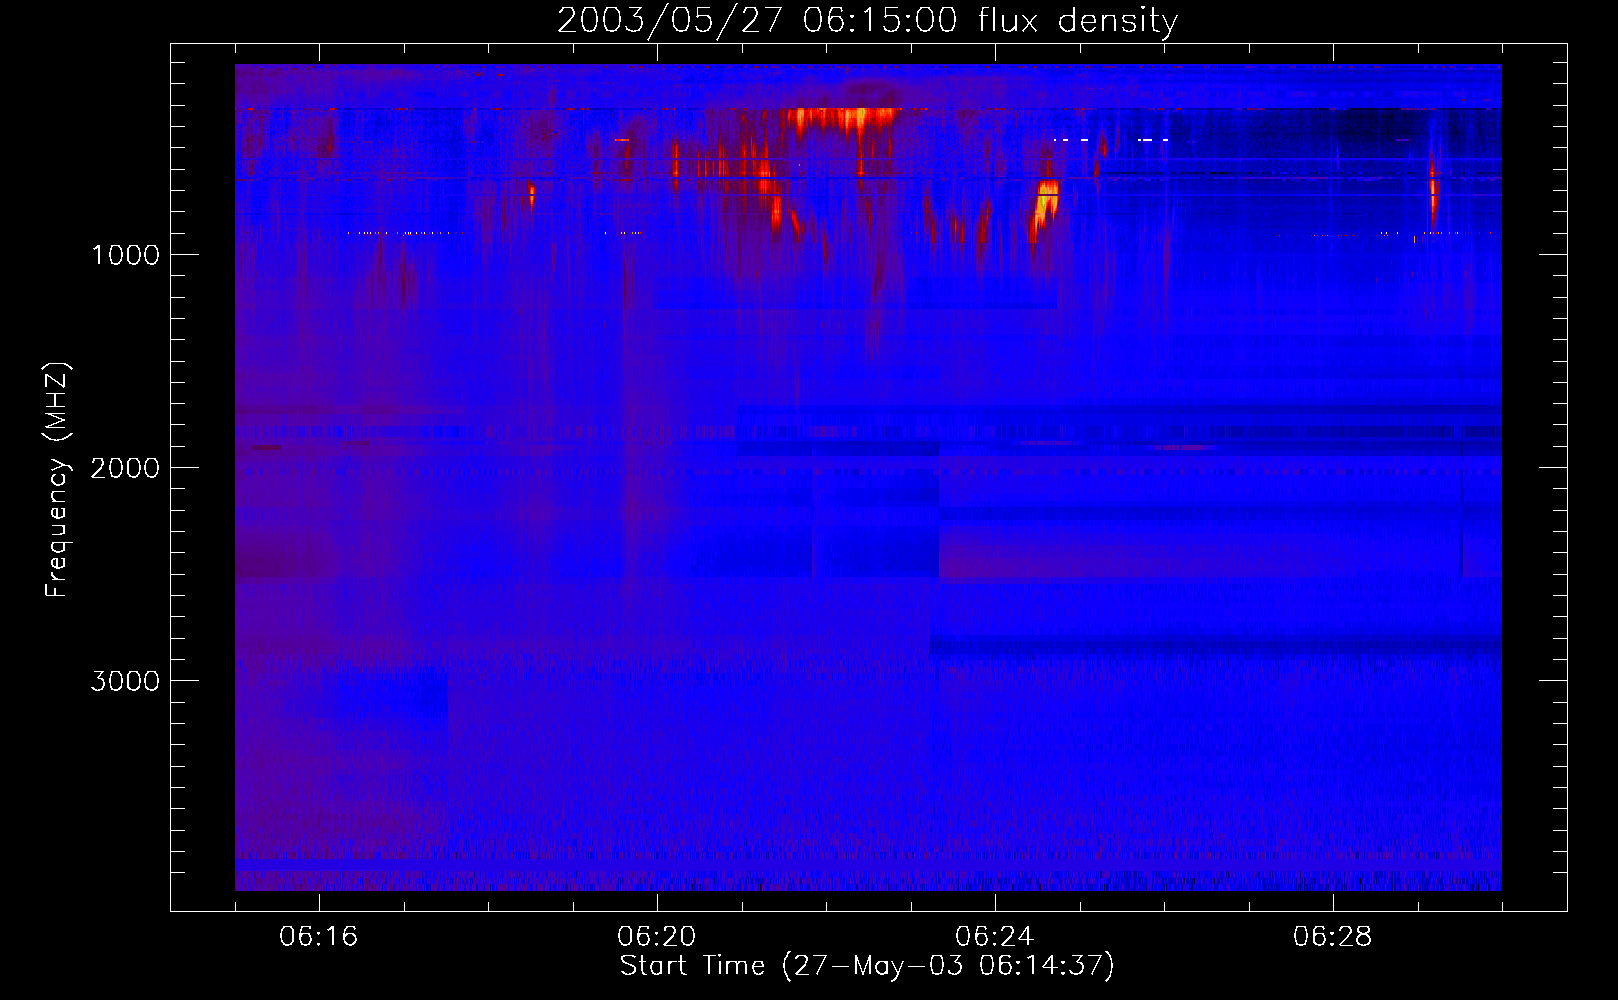Click the '06:24' time tick label
Screen dimensions: 1618x1000
click(x=995, y=937)
